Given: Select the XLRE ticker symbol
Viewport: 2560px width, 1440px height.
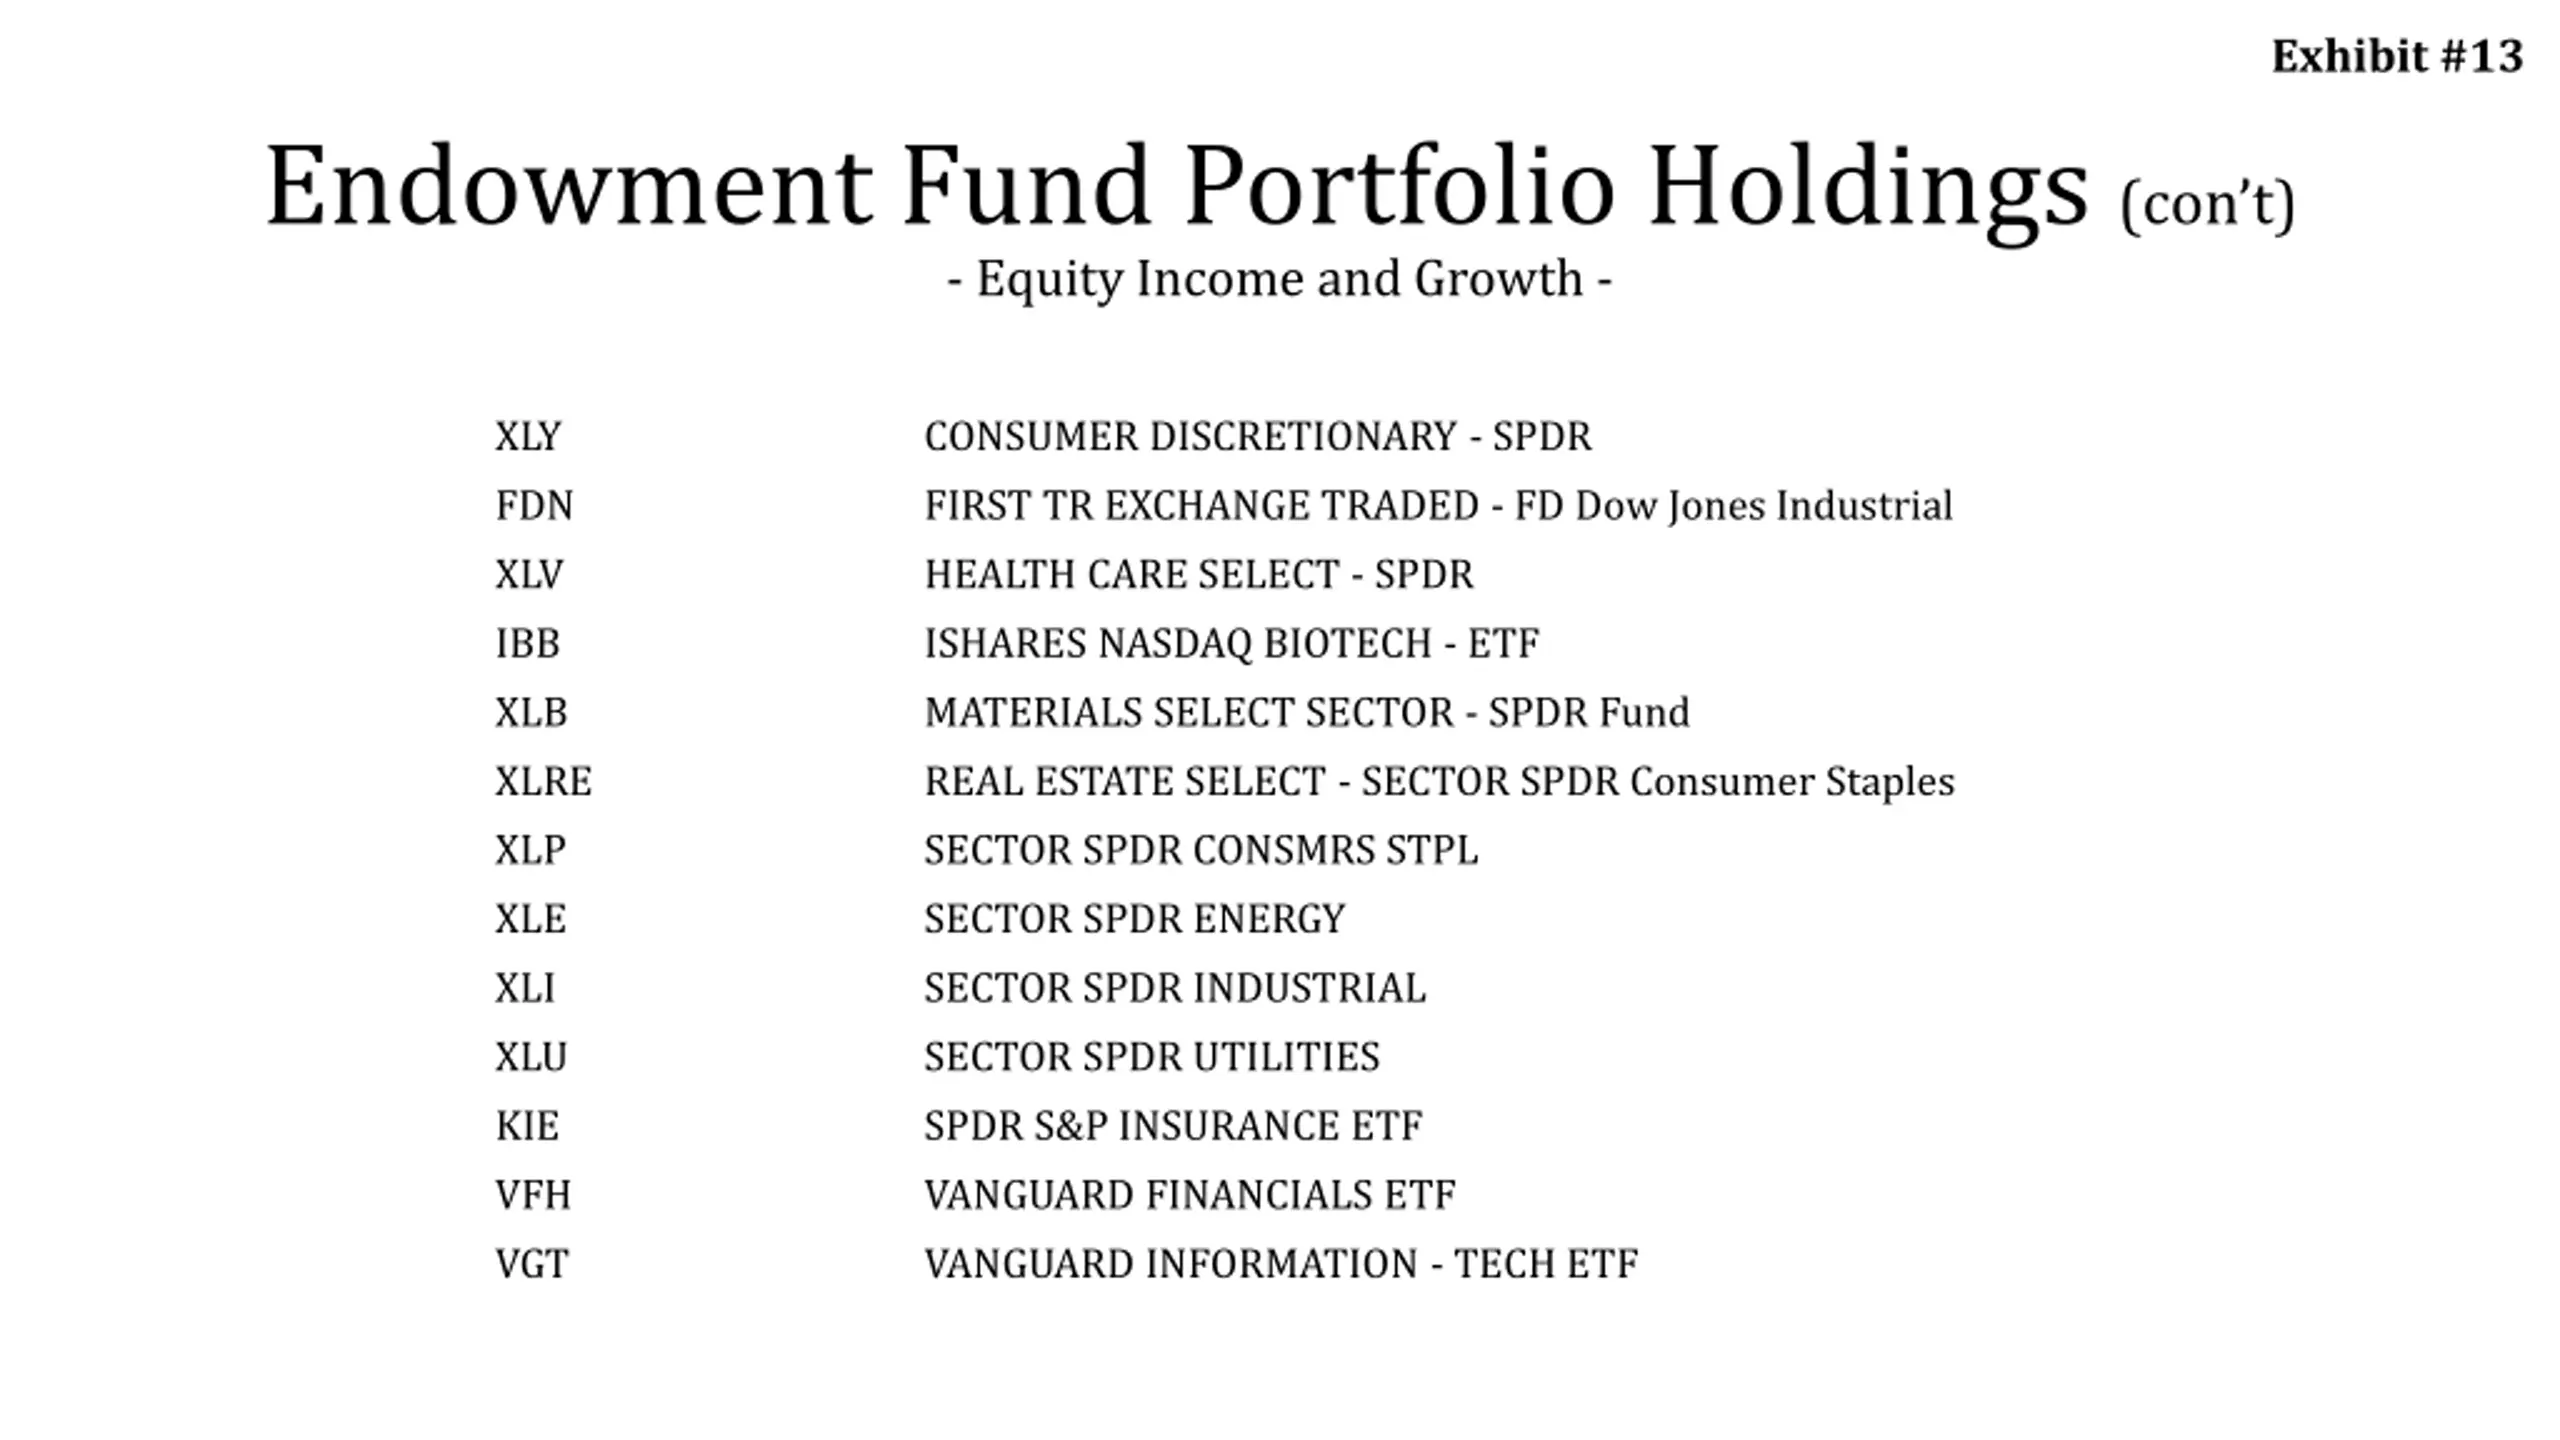Looking at the screenshot, I should pyautogui.click(x=543, y=781).
